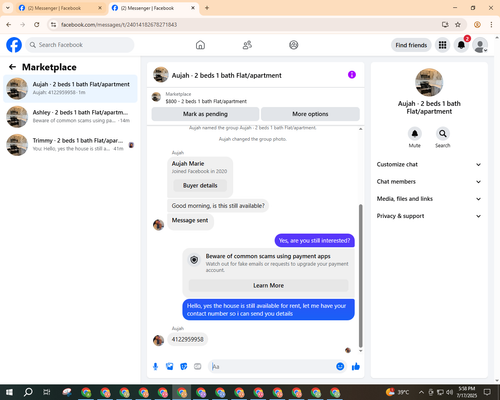
Task: Click chat scroll down arrow
Action: click(360, 351)
